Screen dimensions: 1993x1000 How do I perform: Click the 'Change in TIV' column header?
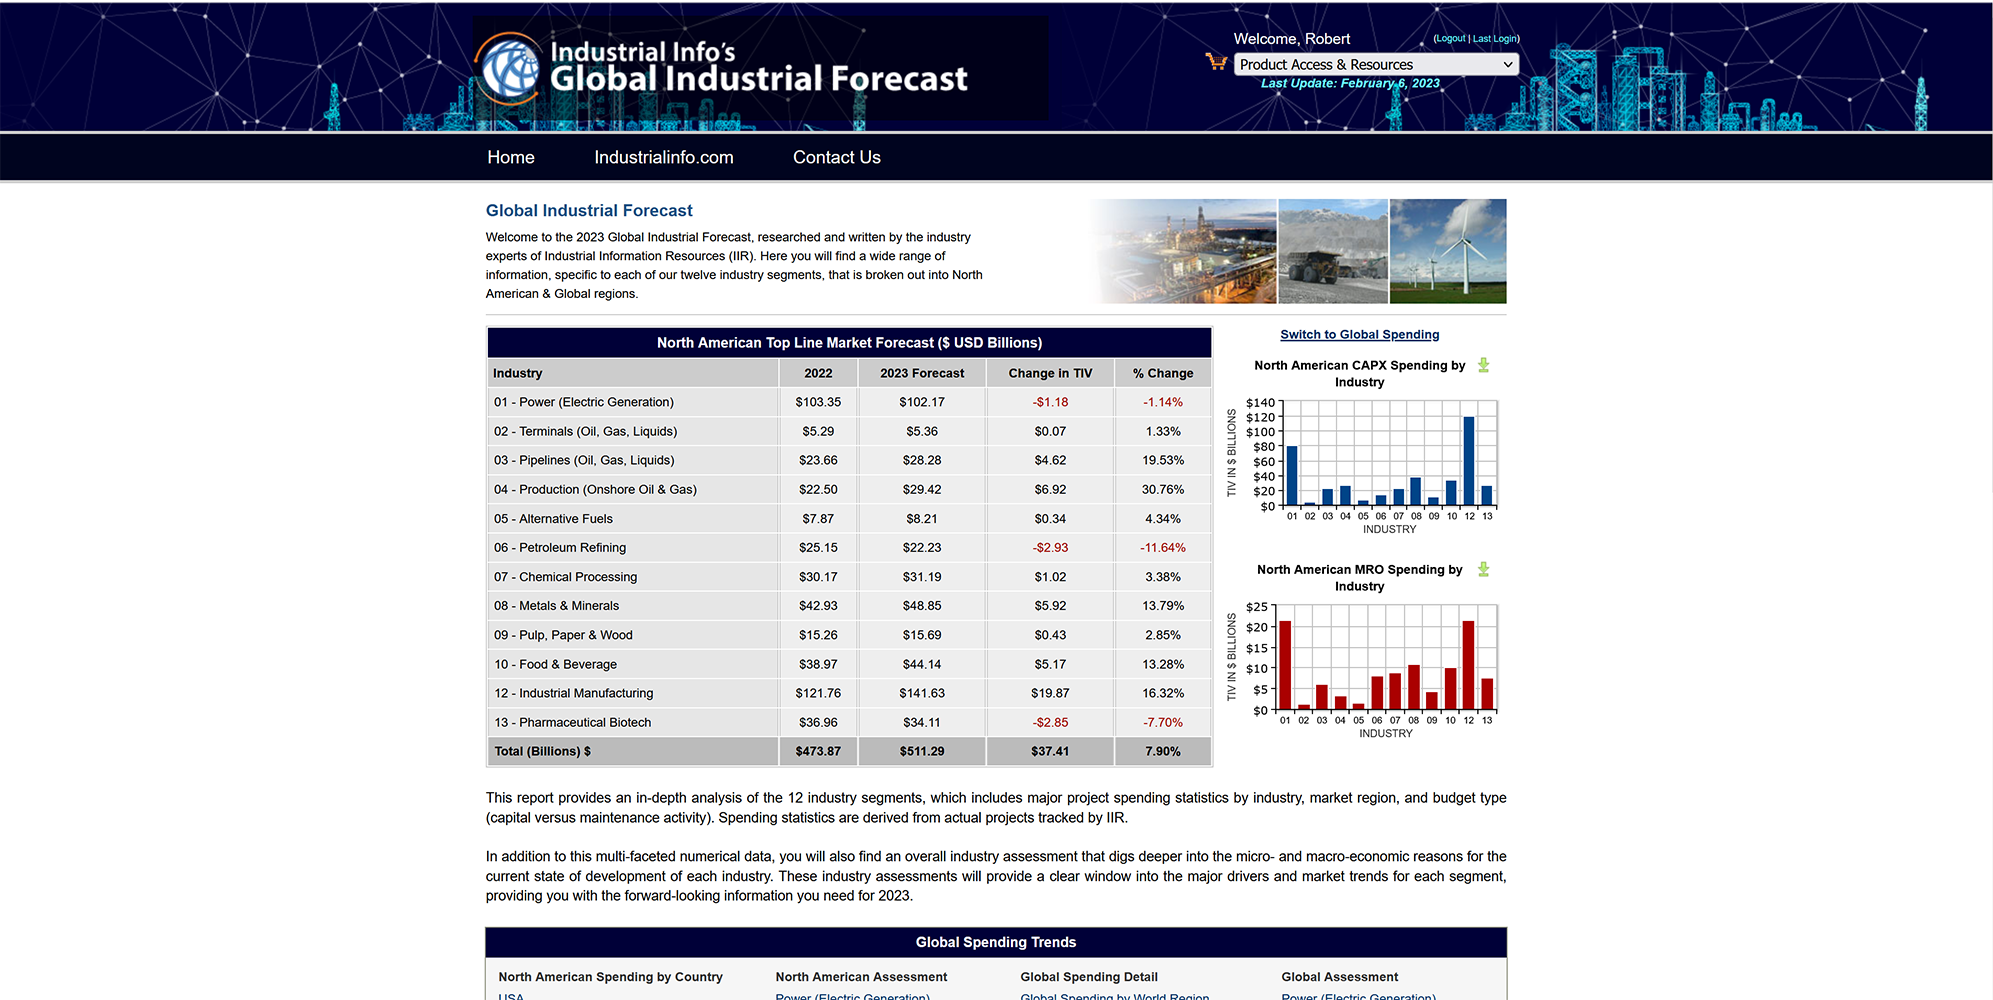click(1050, 373)
